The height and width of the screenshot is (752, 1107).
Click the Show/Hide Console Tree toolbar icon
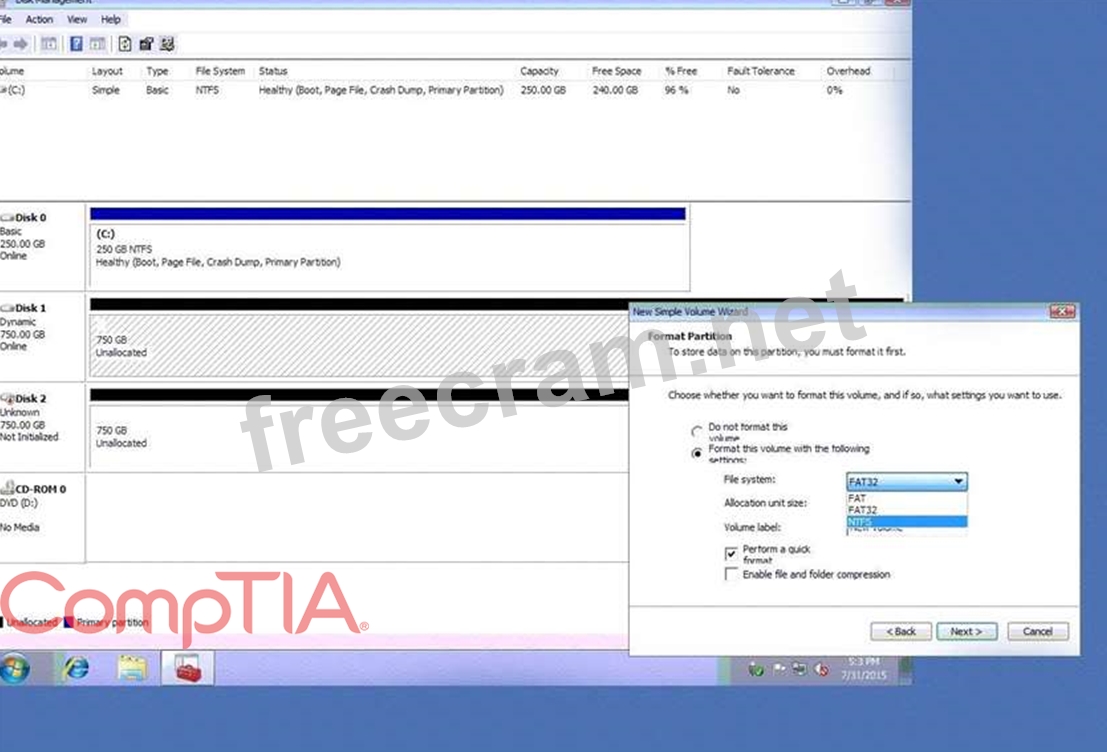[x=49, y=44]
